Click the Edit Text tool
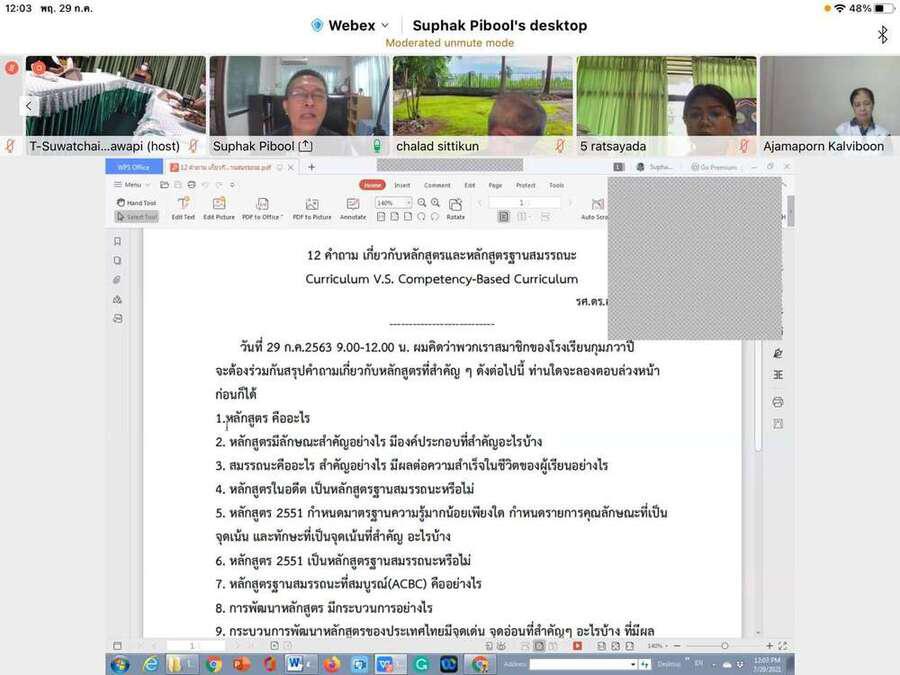This screenshot has height=675, width=900. pyautogui.click(x=183, y=208)
